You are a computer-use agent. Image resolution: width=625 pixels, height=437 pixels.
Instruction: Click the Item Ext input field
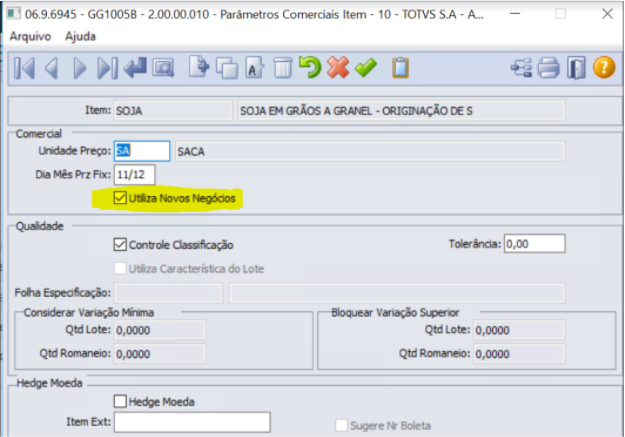pos(192,422)
